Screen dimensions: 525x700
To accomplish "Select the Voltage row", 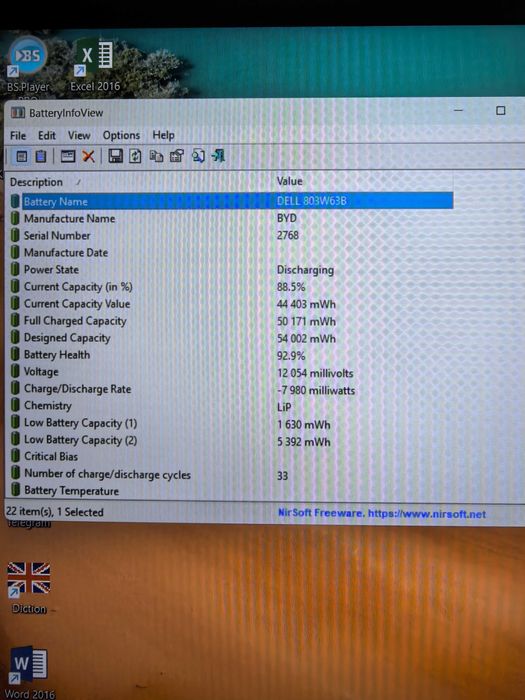I will (x=231, y=372).
